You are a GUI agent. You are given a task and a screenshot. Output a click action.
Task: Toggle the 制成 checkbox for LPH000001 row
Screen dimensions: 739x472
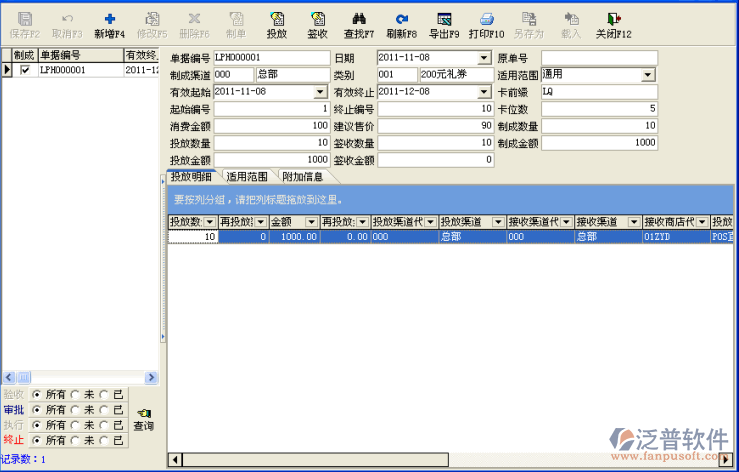[x=25, y=70]
